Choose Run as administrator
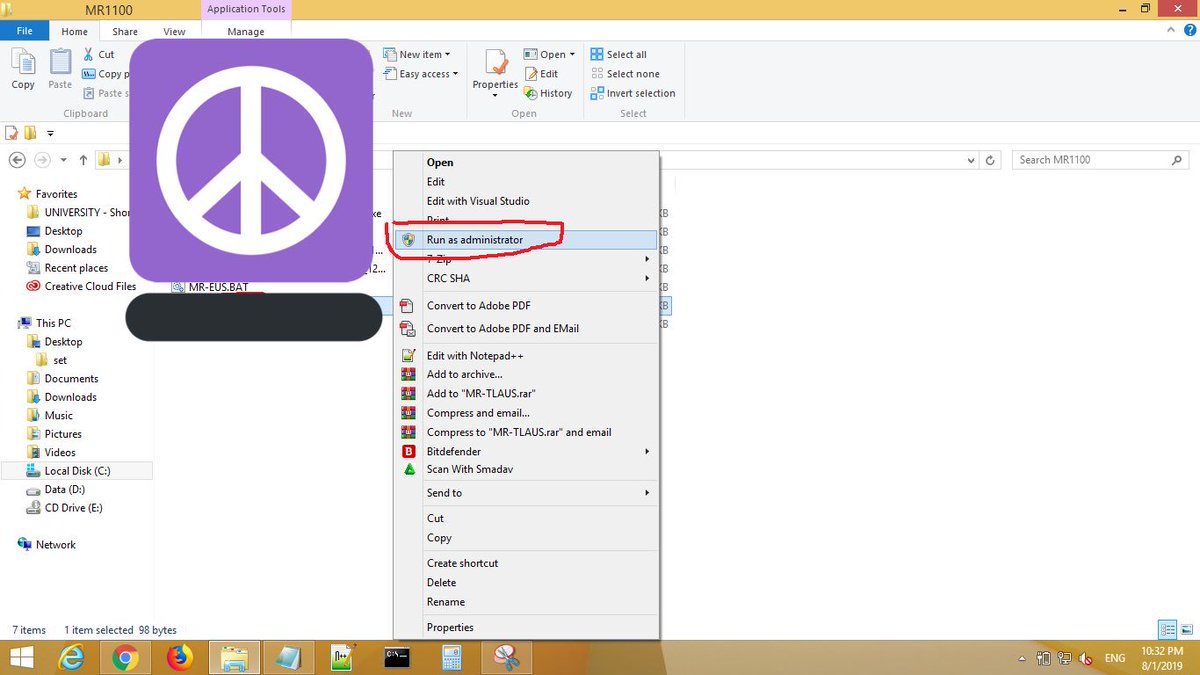 coord(526,240)
